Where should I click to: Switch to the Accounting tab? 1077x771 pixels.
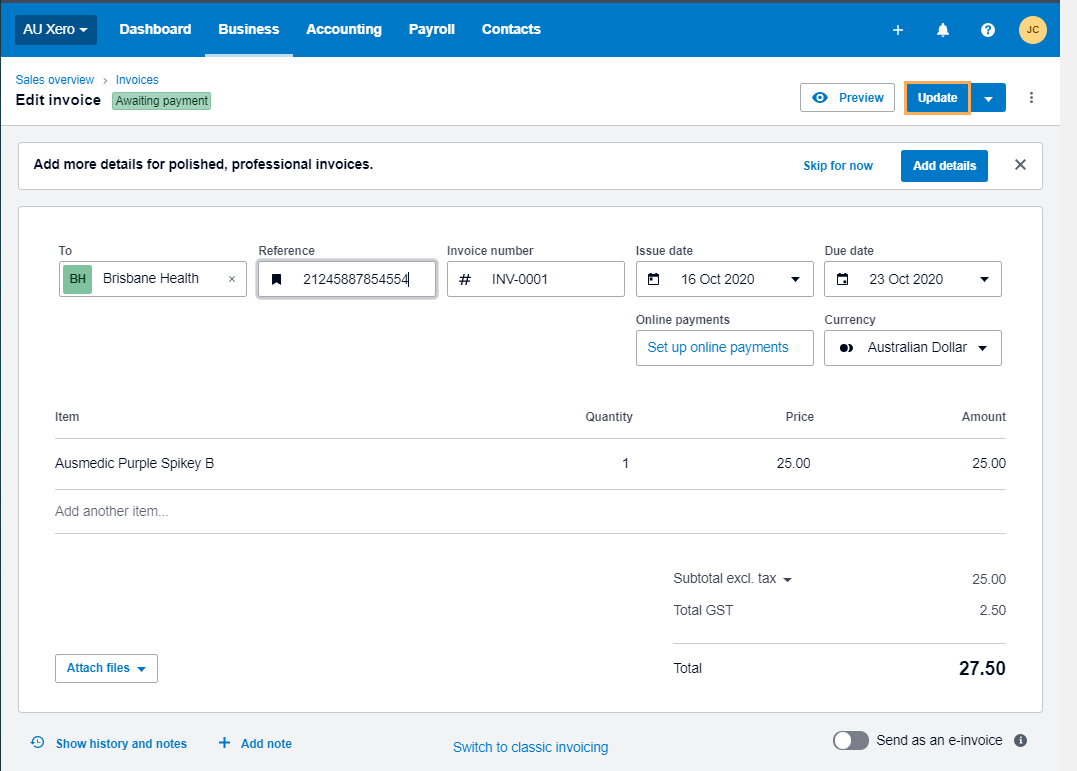(344, 30)
